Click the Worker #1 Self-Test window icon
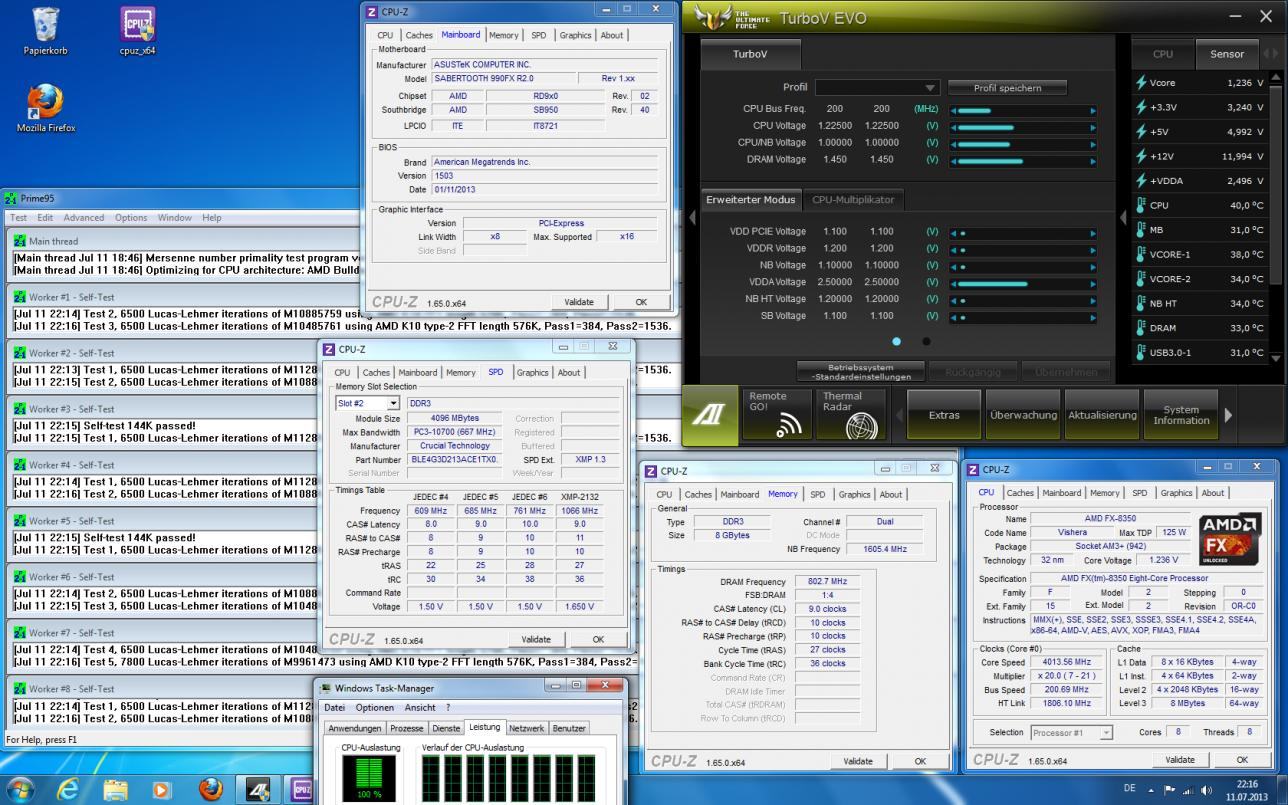The width and height of the screenshot is (1288, 805). (19, 297)
